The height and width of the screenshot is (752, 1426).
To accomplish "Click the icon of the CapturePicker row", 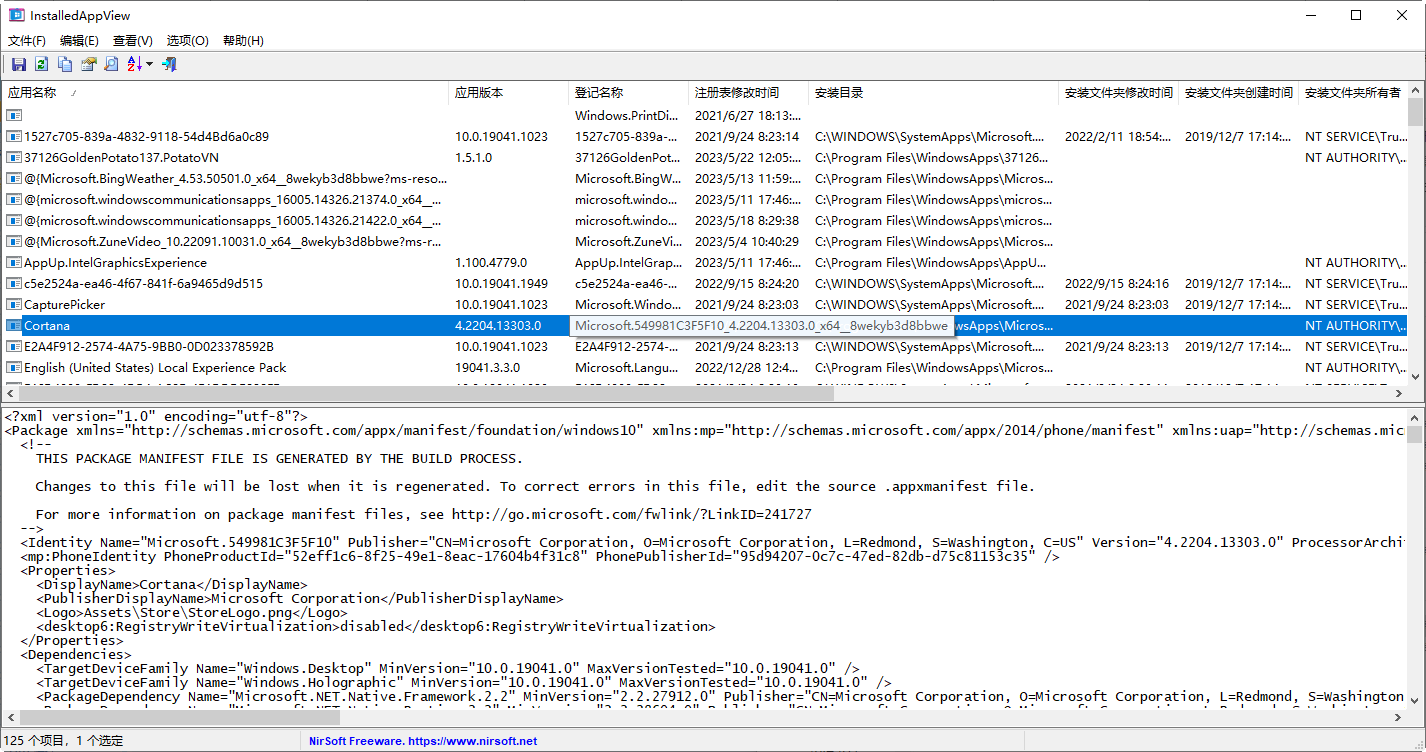I will (x=14, y=305).
